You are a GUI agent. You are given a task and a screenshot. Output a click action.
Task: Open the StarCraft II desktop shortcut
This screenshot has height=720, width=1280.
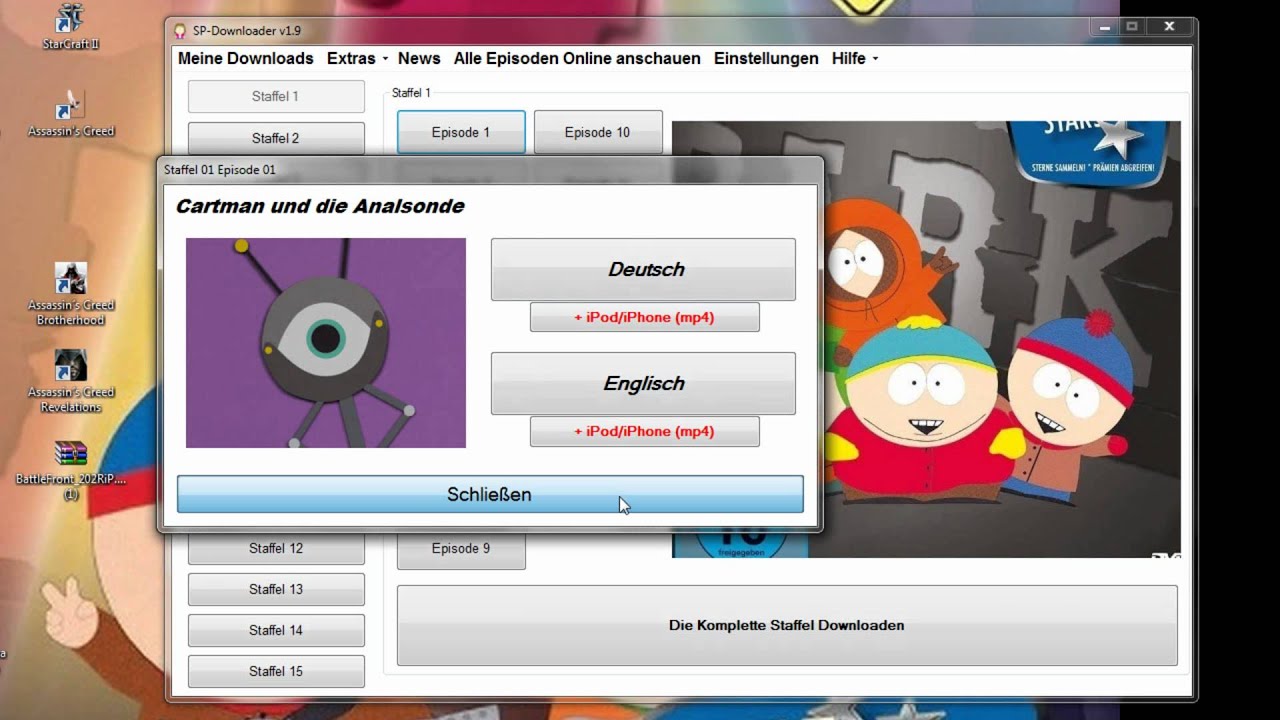click(70, 27)
